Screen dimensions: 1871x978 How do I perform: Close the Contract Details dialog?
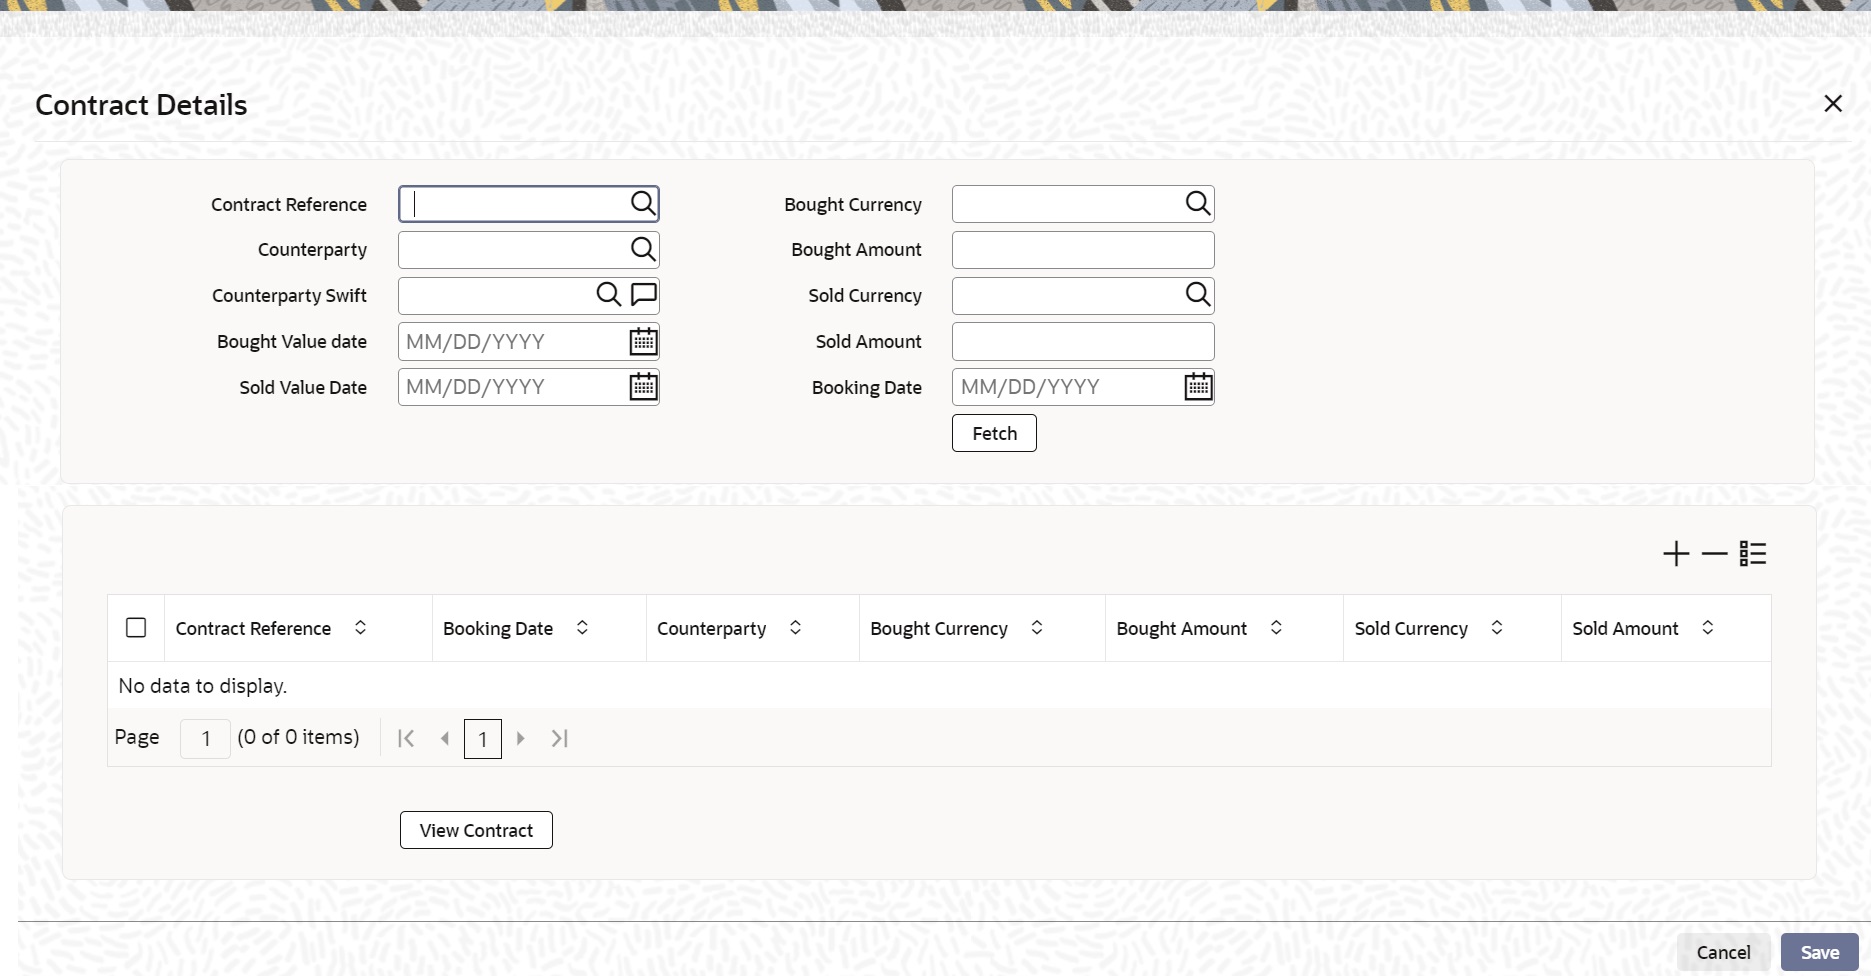point(1833,104)
